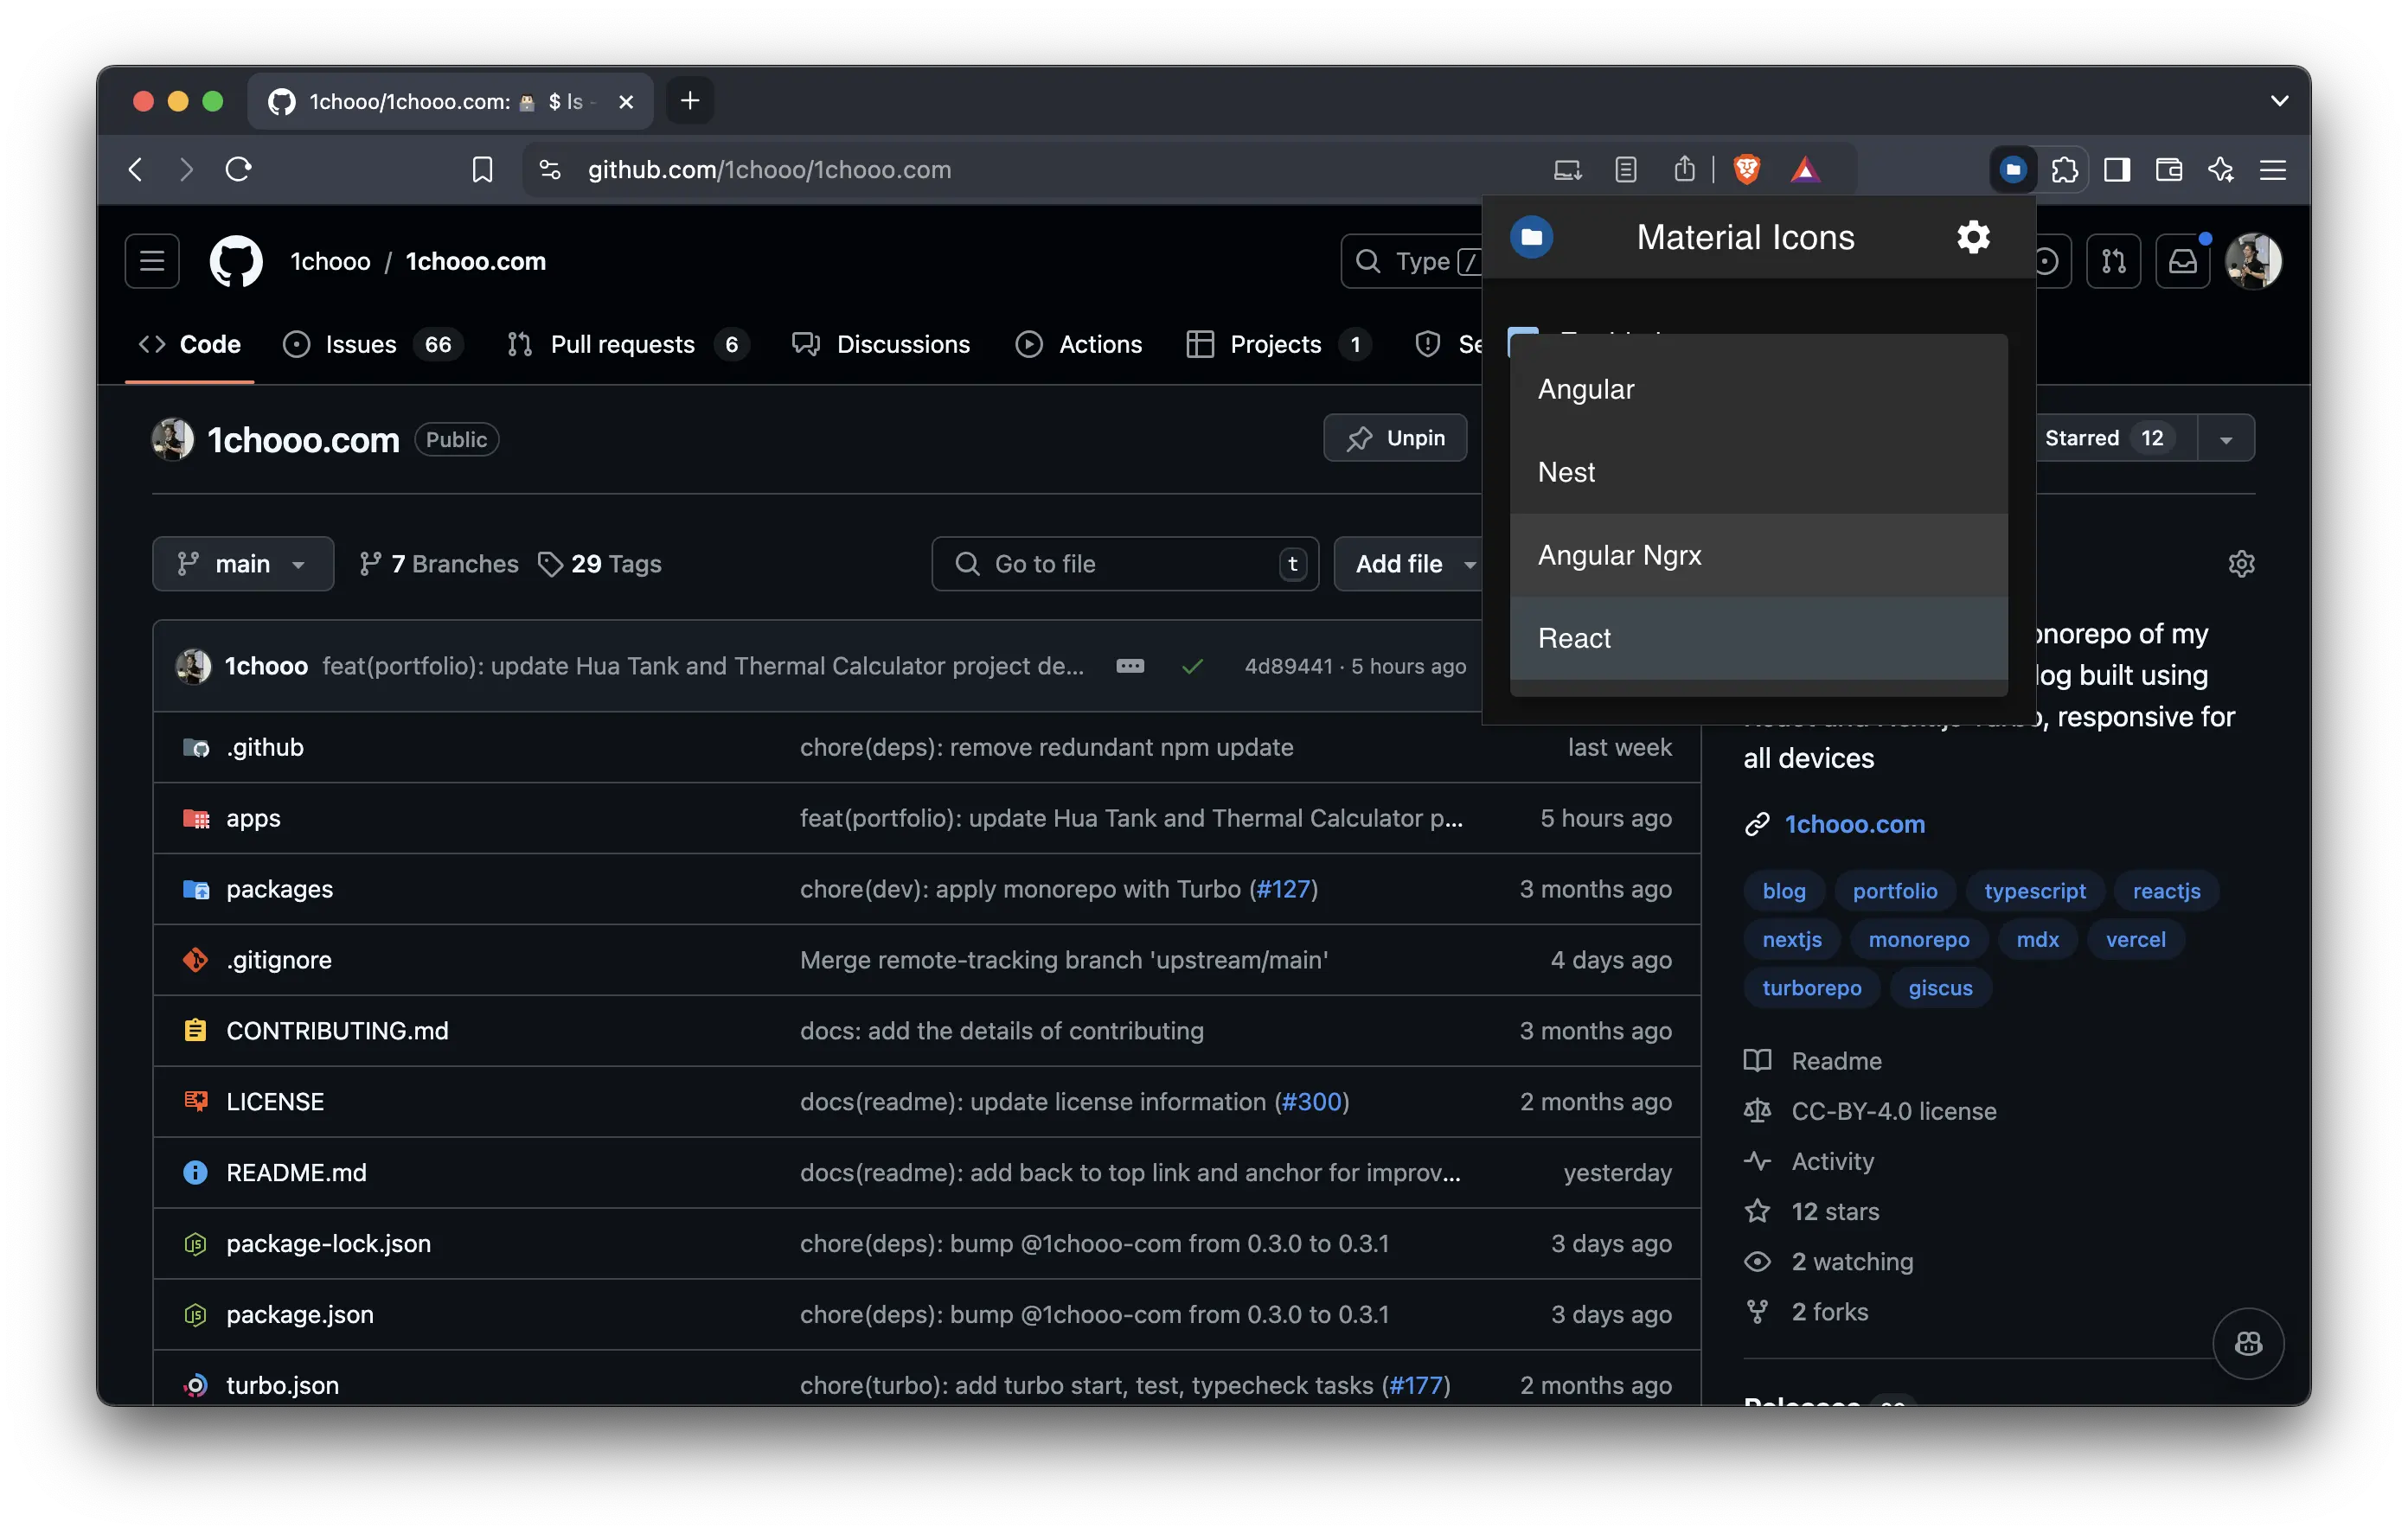Open turbo.json file
The image size is (2408, 1534).
(282, 1385)
